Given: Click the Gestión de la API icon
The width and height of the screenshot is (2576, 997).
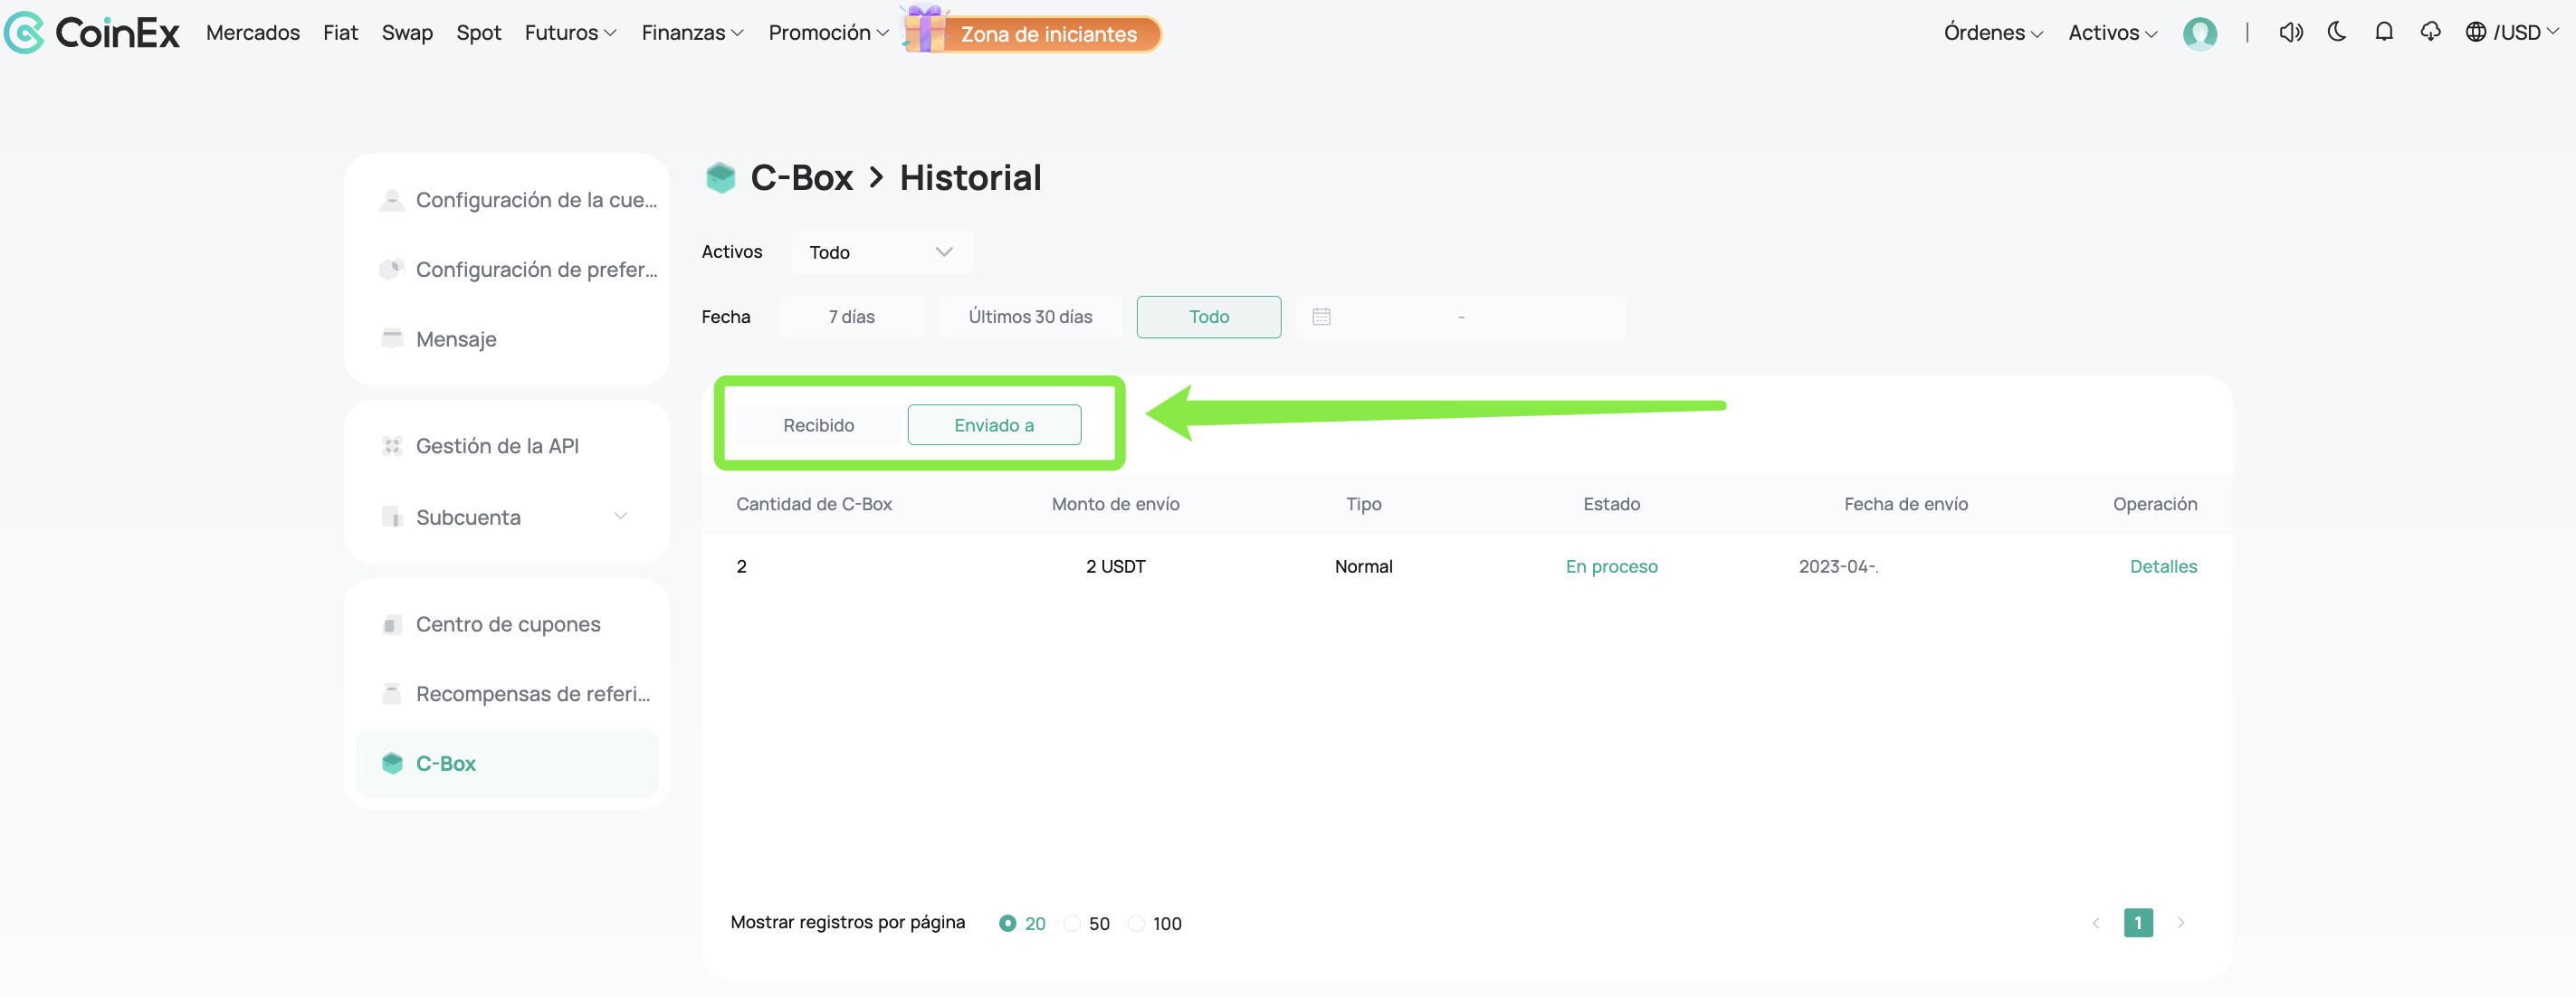Looking at the screenshot, I should click(392, 446).
